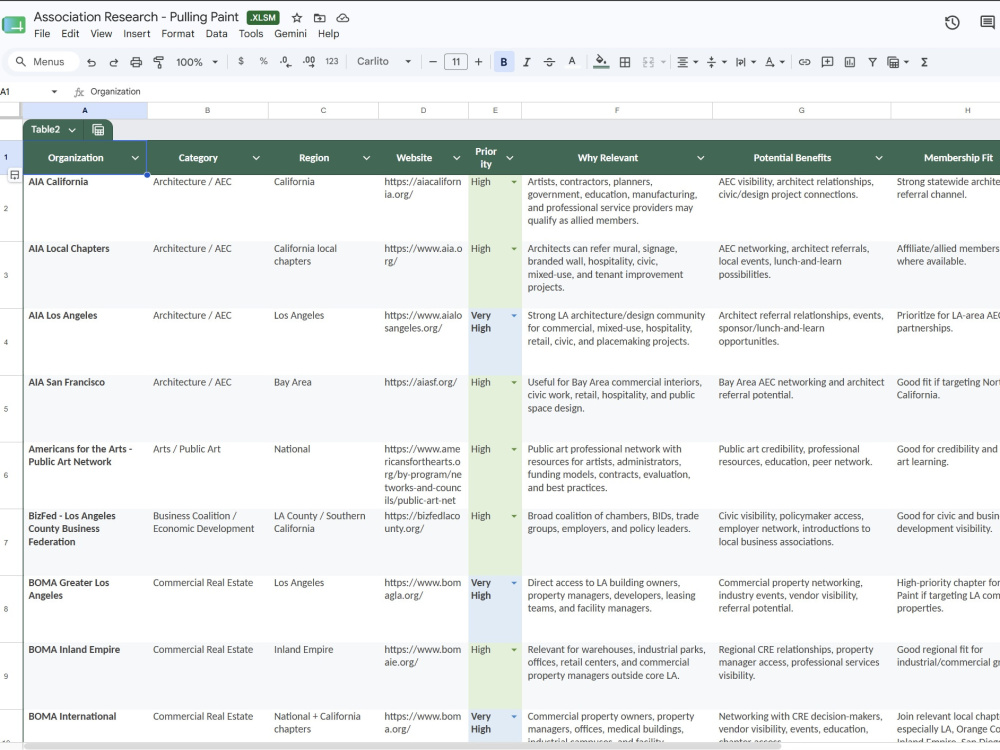Image resolution: width=1000 pixels, height=750 pixels.
Task: Click the Sheets home logo
Action: pos(14,24)
